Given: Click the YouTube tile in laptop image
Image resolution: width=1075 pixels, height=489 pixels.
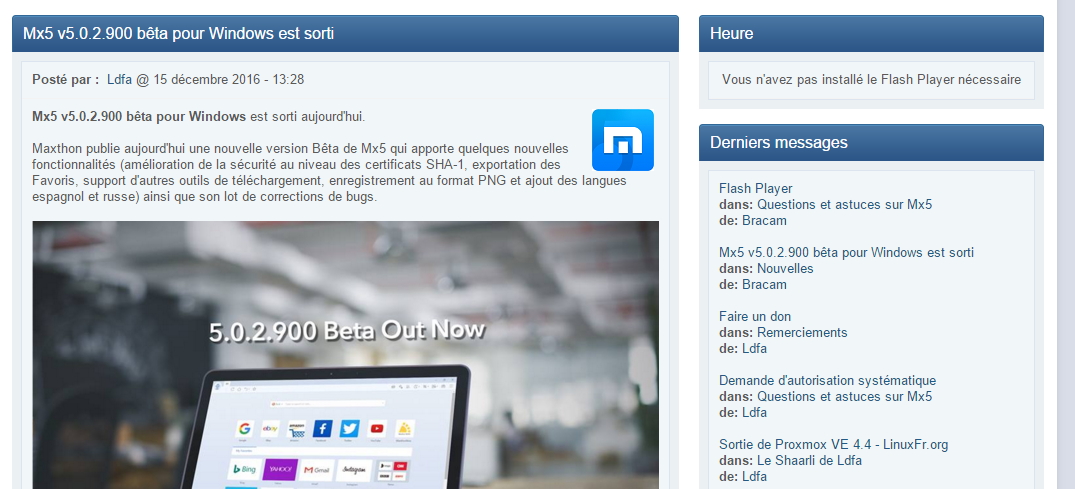Looking at the screenshot, I should coord(377,429).
